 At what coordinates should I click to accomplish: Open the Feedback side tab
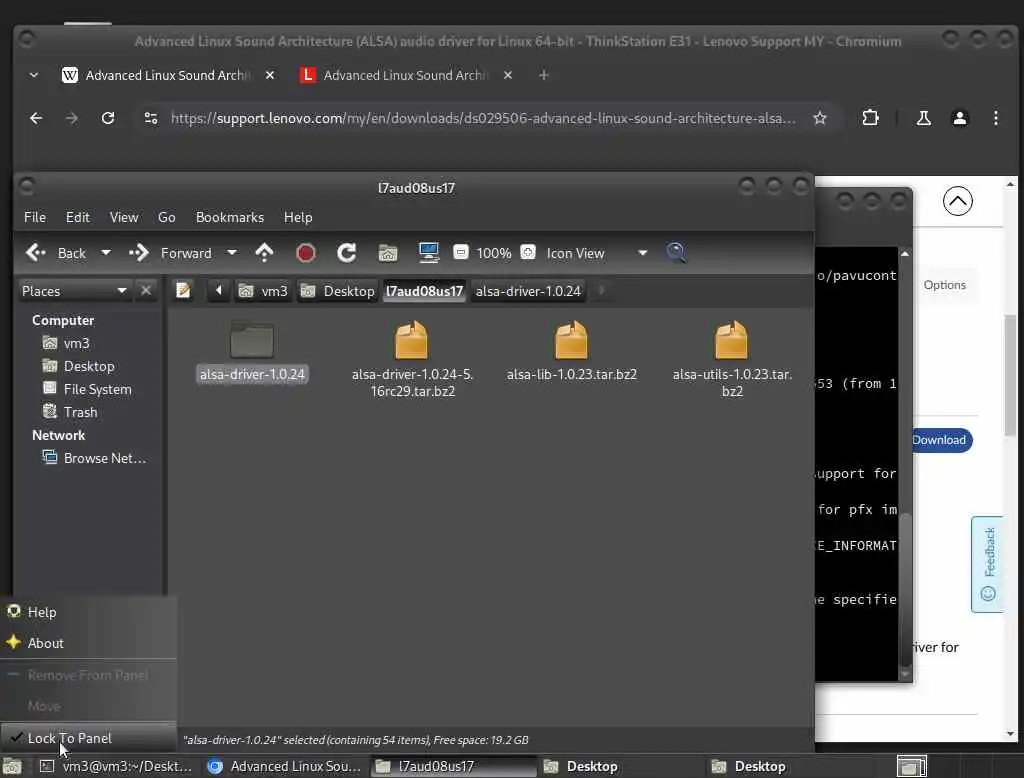click(x=987, y=564)
